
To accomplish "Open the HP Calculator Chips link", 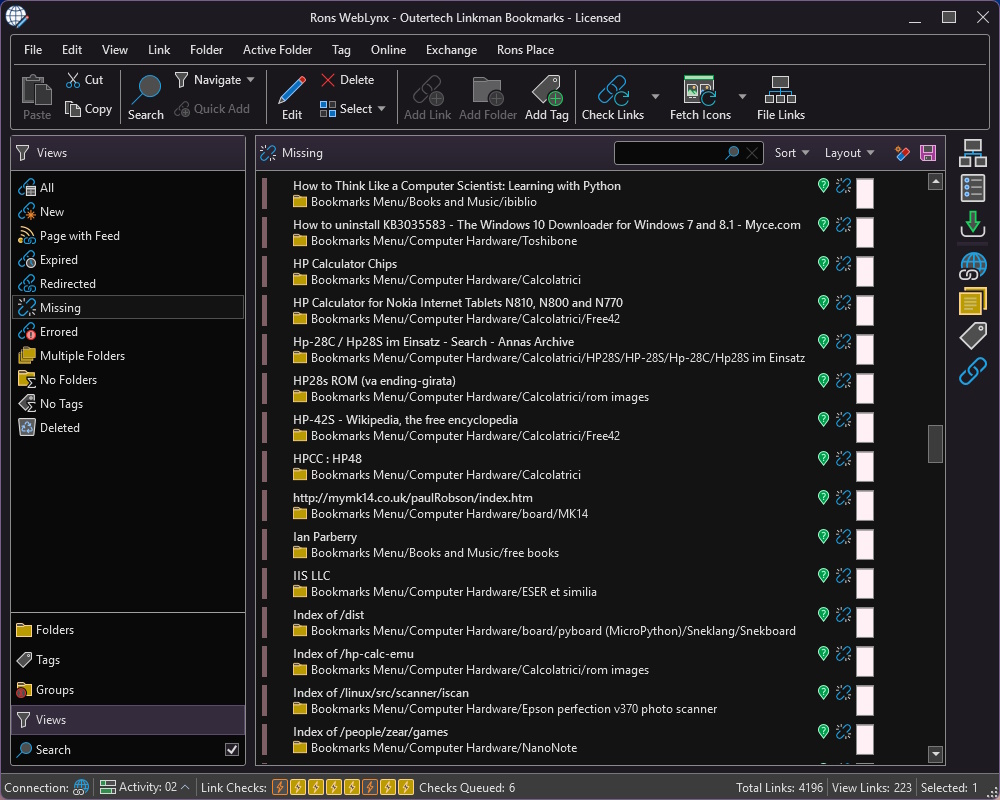I will (345, 264).
